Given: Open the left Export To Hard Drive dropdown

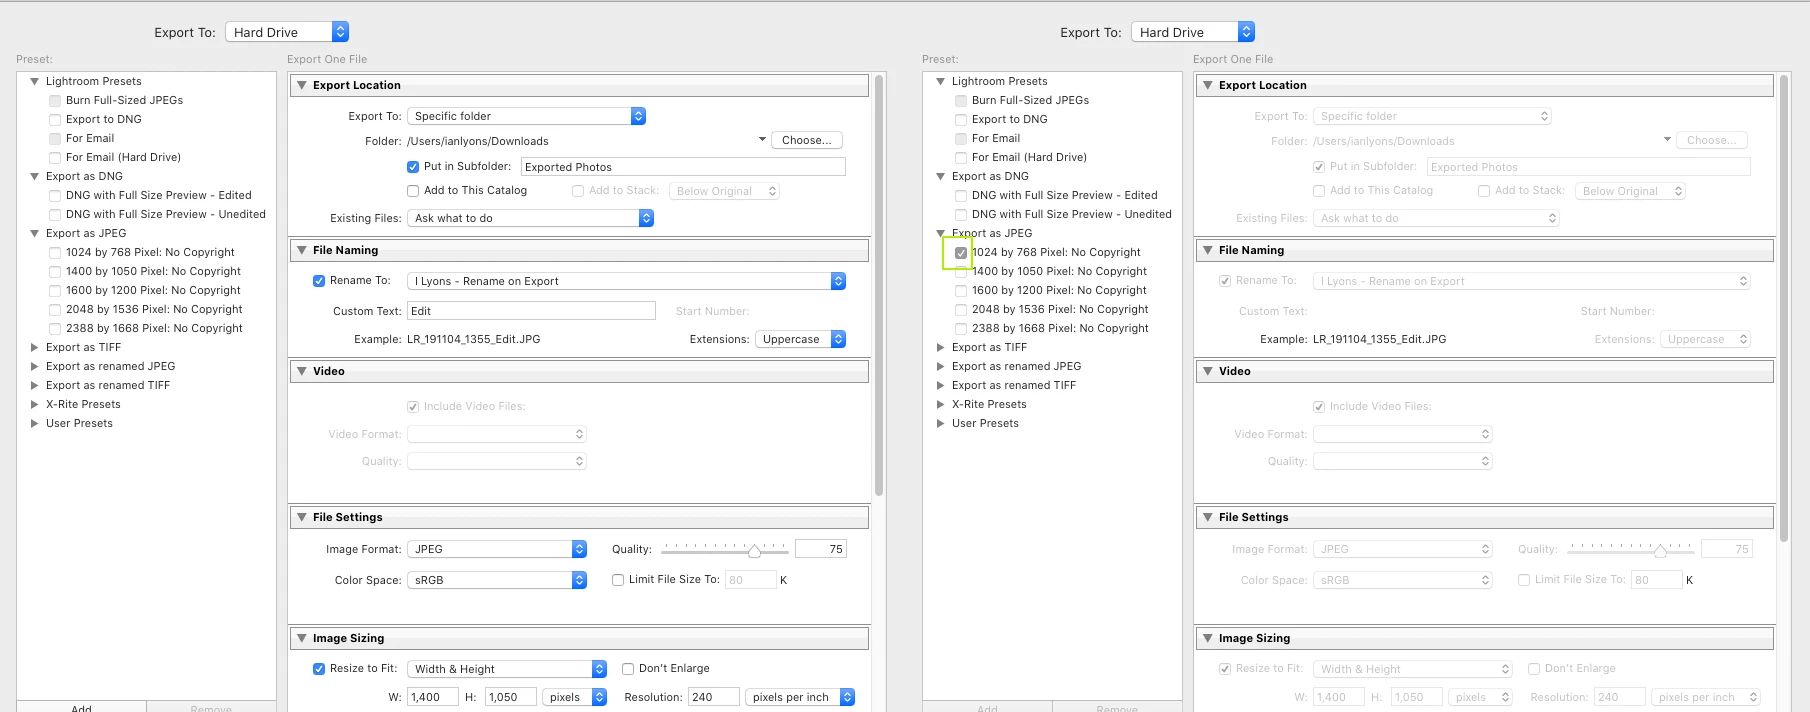Looking at the screenshot, I should pyautogui.click(x=287, y=32).
